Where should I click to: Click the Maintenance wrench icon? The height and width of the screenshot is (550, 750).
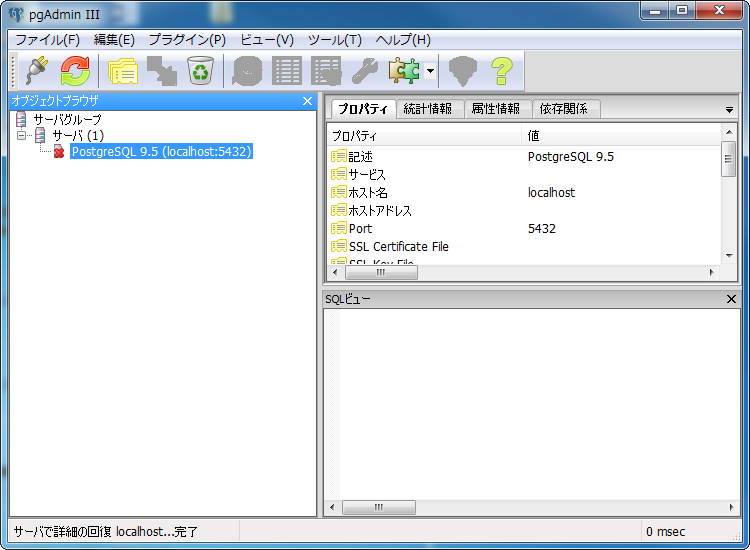(x=365, y=71)
